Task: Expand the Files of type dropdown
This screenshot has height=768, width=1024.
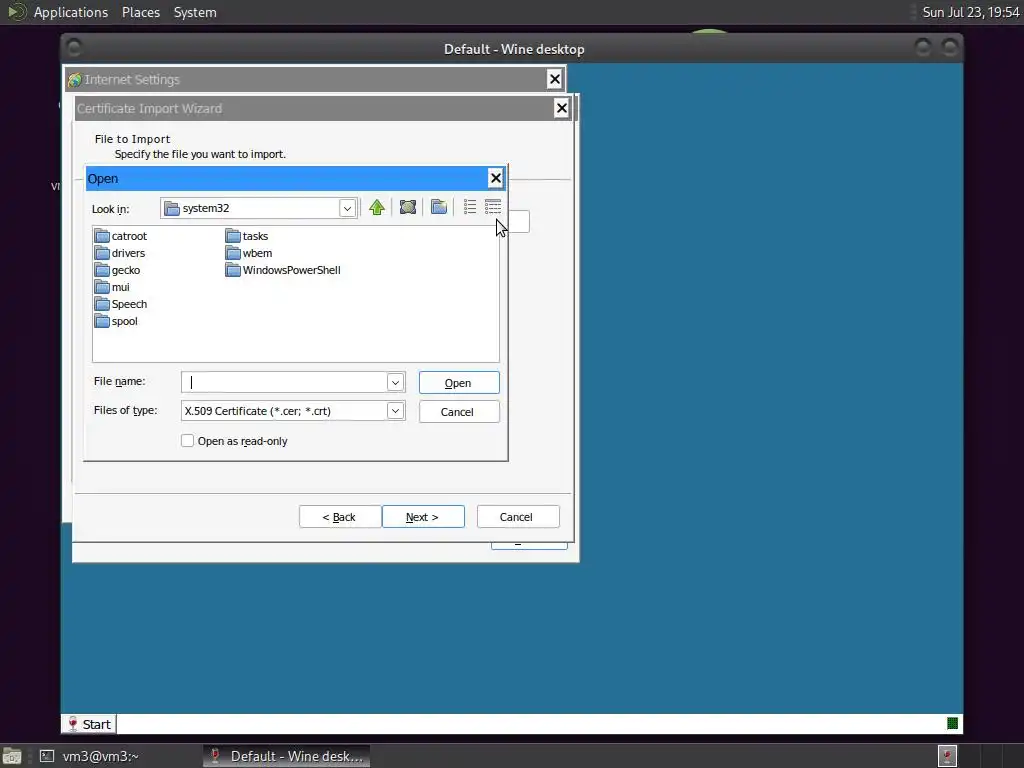Action: tap(395, 411)
